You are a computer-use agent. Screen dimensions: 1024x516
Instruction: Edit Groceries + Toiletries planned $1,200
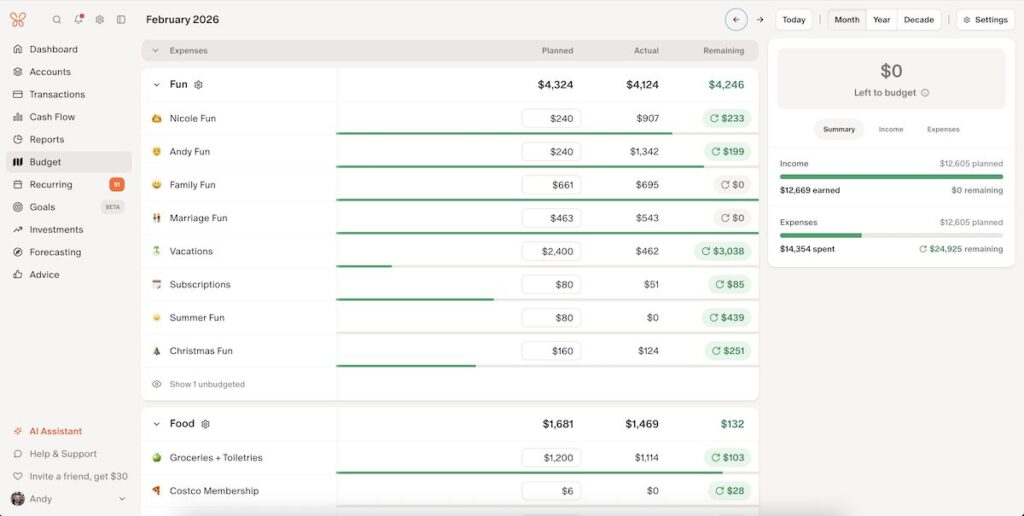[551, 458]
